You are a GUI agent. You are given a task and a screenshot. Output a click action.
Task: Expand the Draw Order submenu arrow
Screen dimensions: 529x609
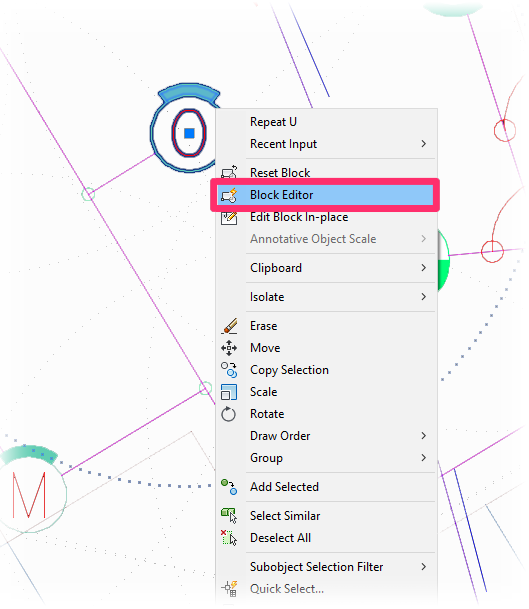point(424,436)
